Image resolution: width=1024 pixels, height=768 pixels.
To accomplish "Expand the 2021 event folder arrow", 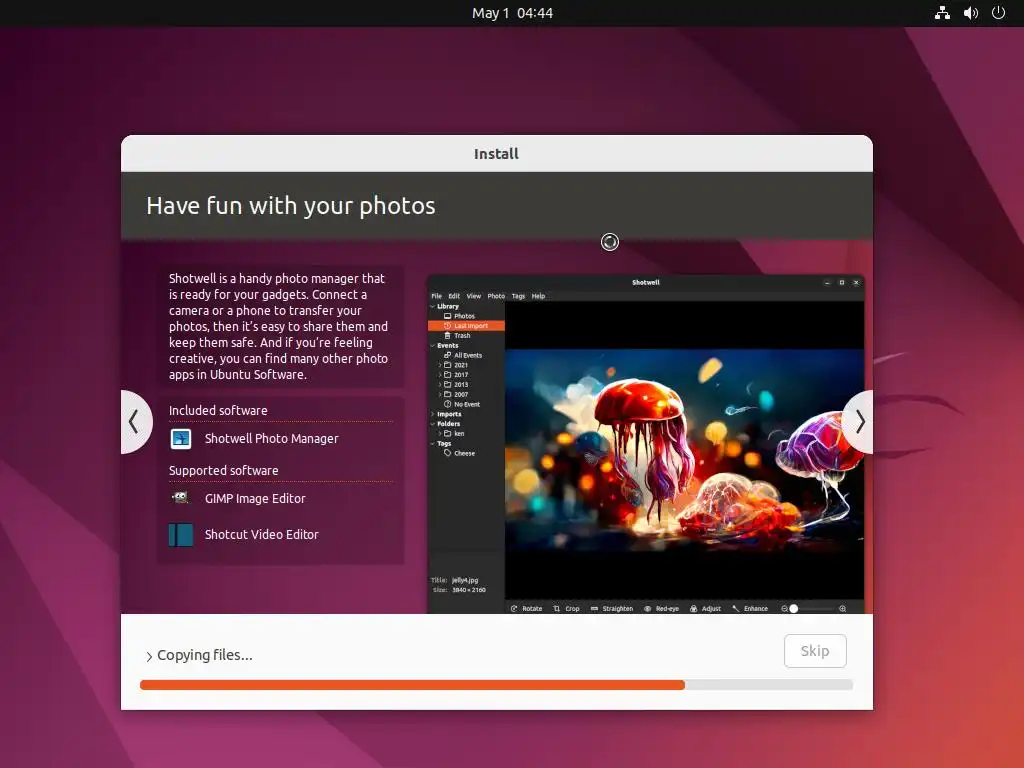I will [440, 365].
